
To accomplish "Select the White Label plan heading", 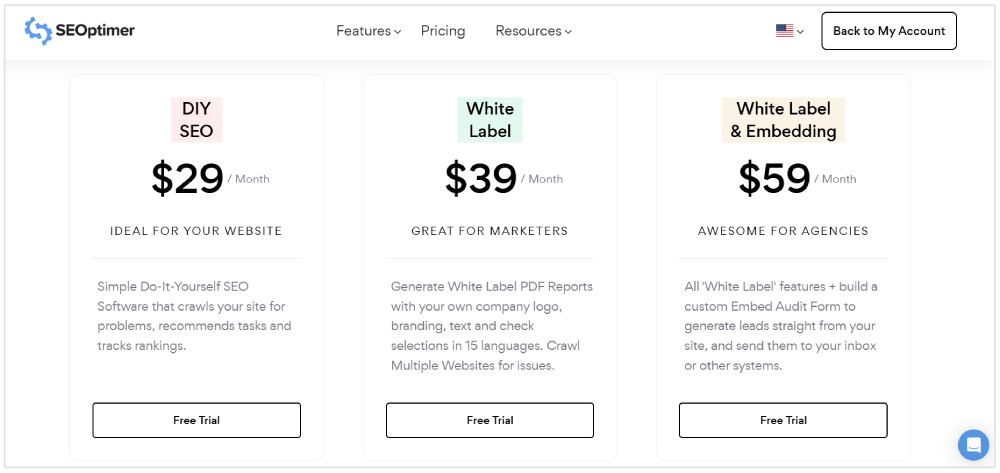I will 490,120.
